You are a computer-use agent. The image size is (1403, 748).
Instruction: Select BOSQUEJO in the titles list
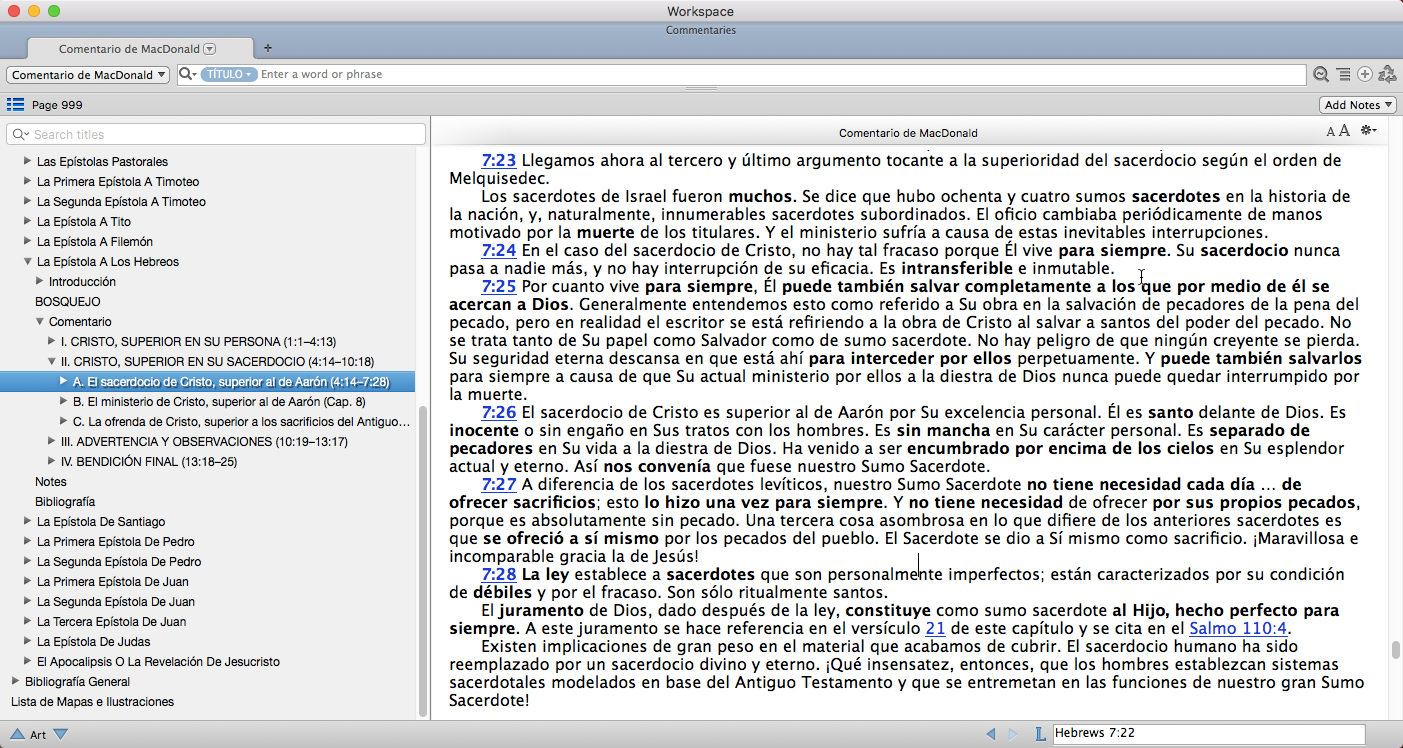(x=68, y=301)
